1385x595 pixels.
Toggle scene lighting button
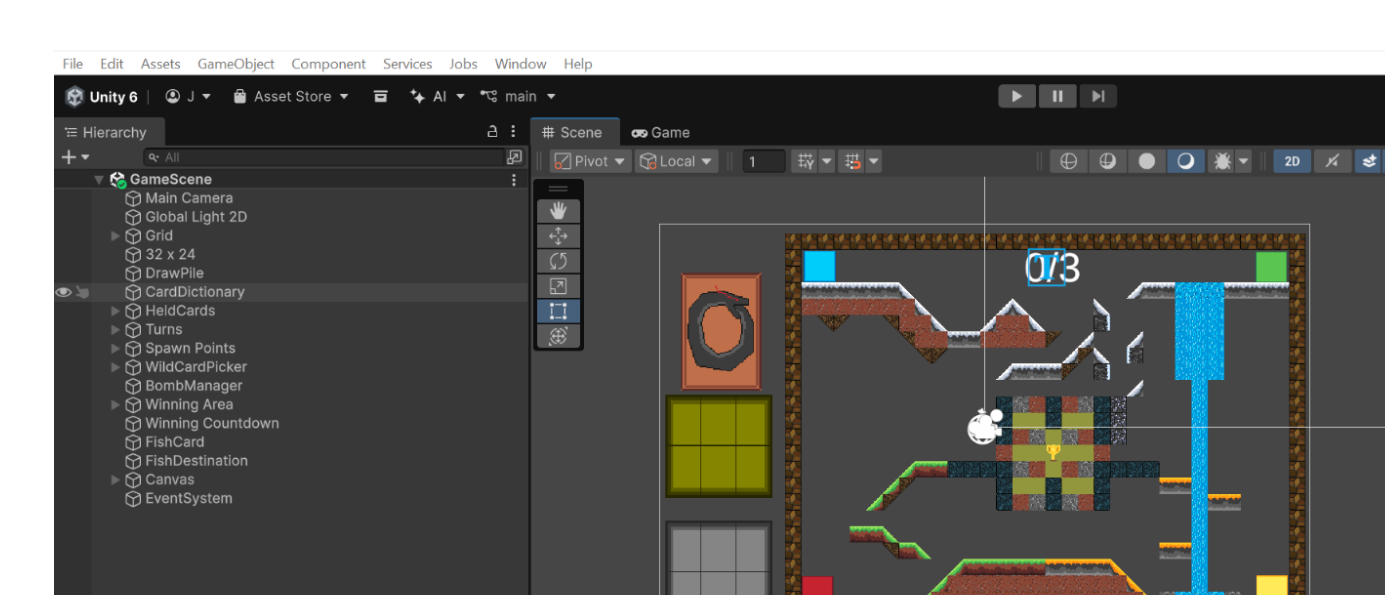(x=1332, y=161)
